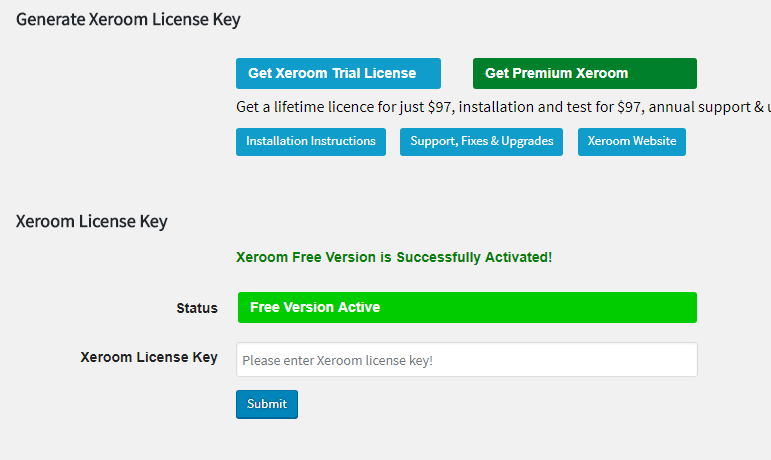Click the 'Website' word on the Xeroom button
This screenshot has width=771, height=460.
(x=654, y=141)
